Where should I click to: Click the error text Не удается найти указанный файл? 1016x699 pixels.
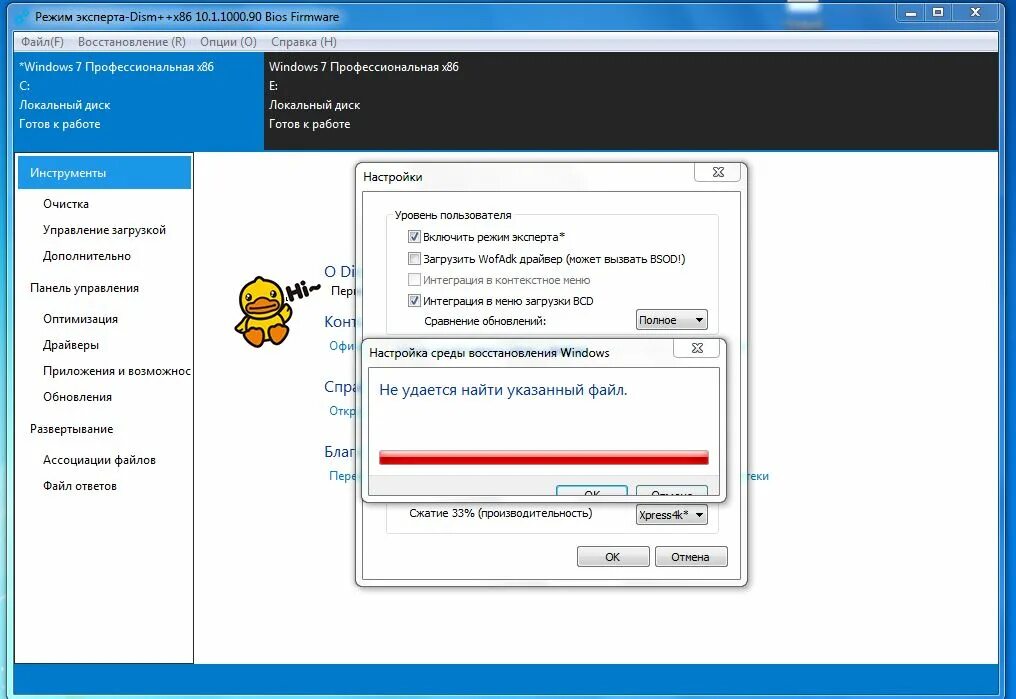[x=503, y=390]
